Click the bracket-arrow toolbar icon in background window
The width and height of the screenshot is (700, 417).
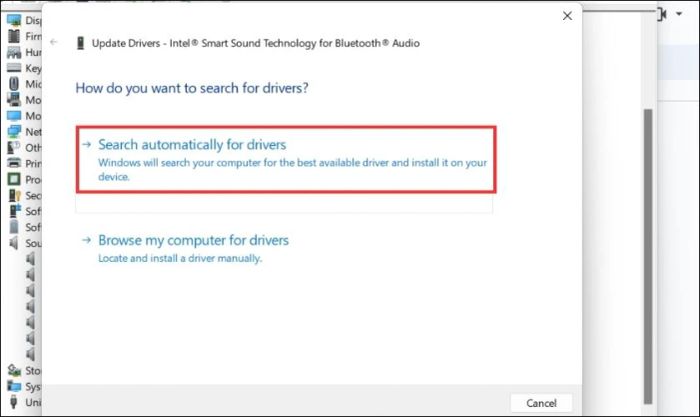[x=662, y=14]
